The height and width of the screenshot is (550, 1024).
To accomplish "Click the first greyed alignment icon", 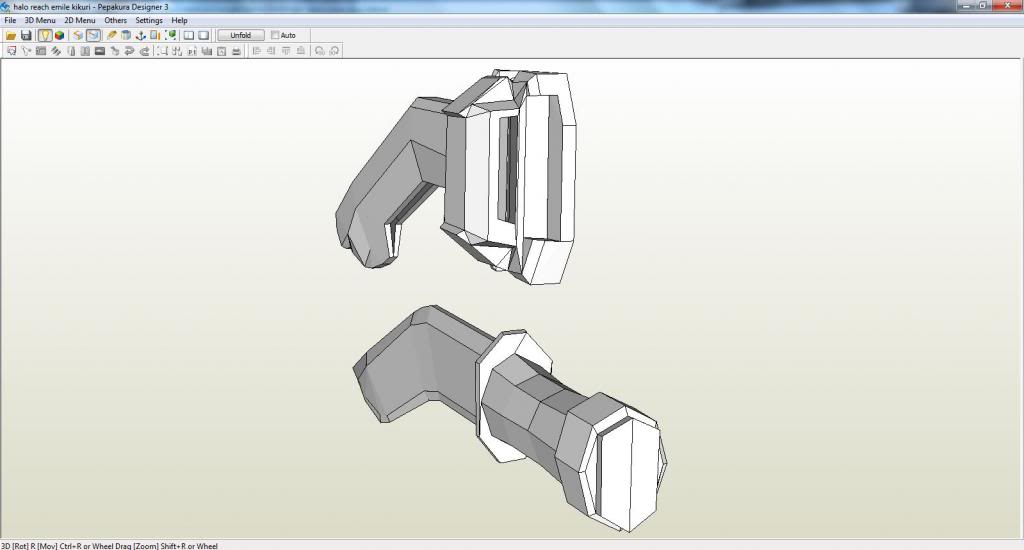I will tap(256, 51).
